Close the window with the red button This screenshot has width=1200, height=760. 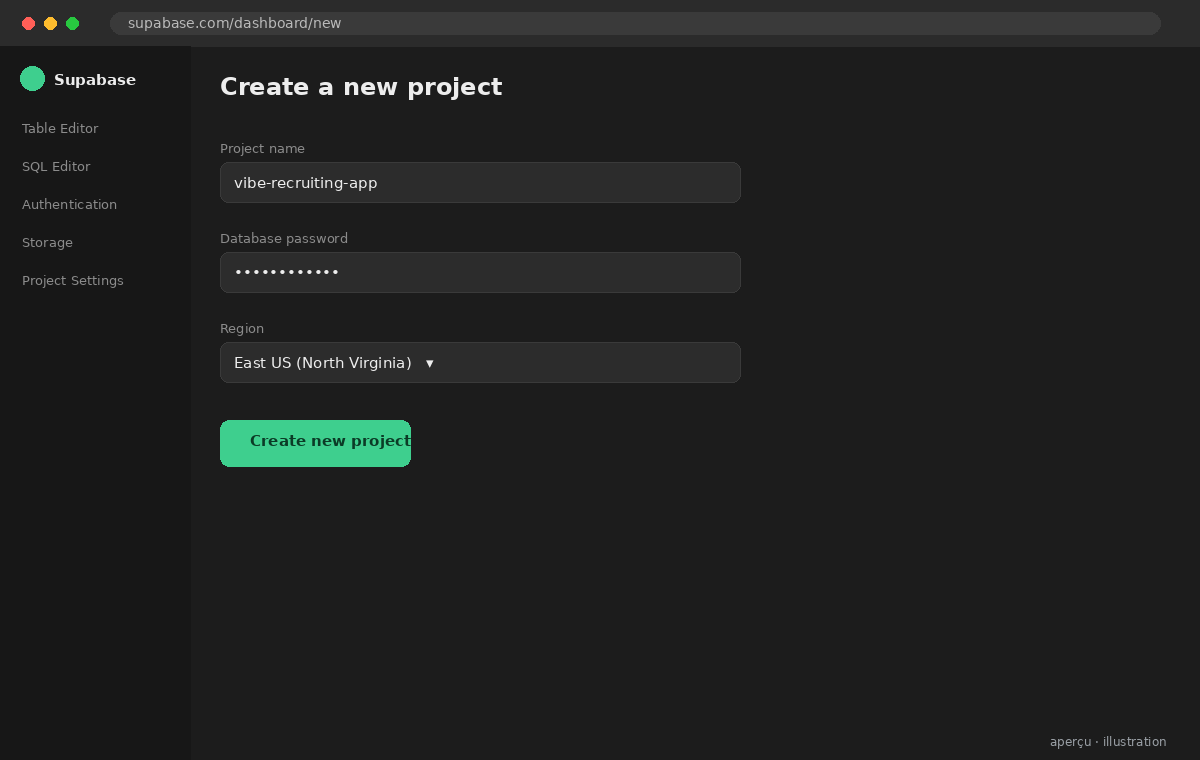(x=28, y=23)
